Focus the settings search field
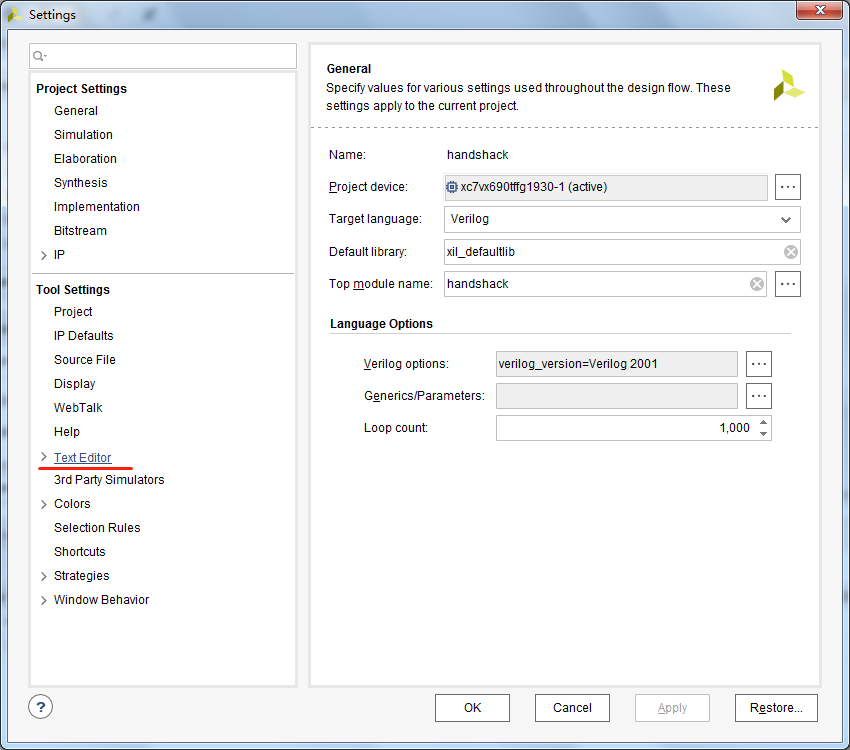The height and width of the screenshot is (750, 850). pos(163,56)
